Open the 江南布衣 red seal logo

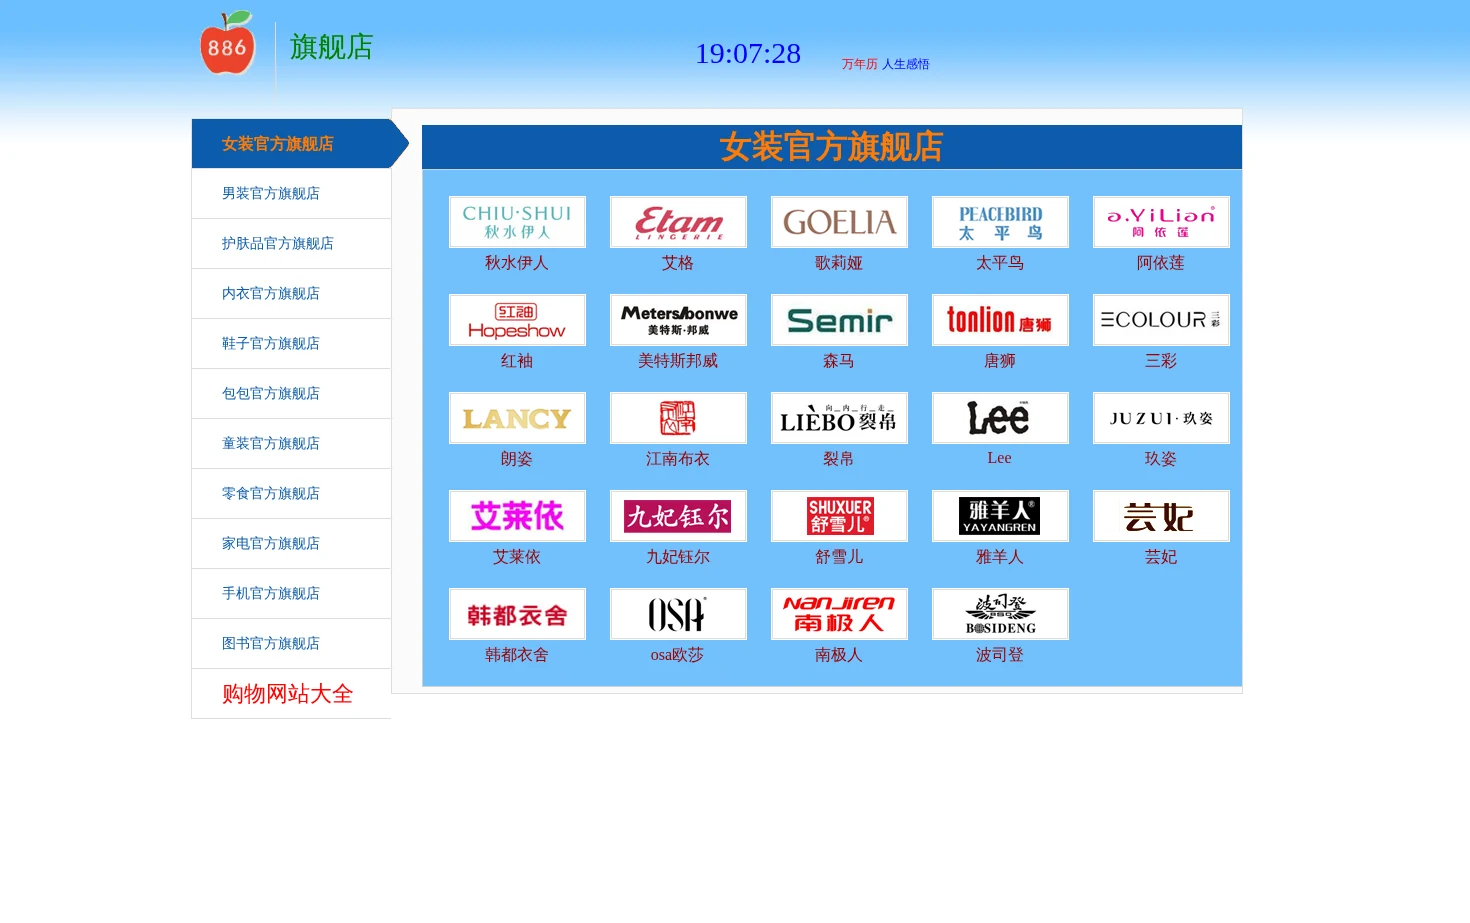(678, 418)
